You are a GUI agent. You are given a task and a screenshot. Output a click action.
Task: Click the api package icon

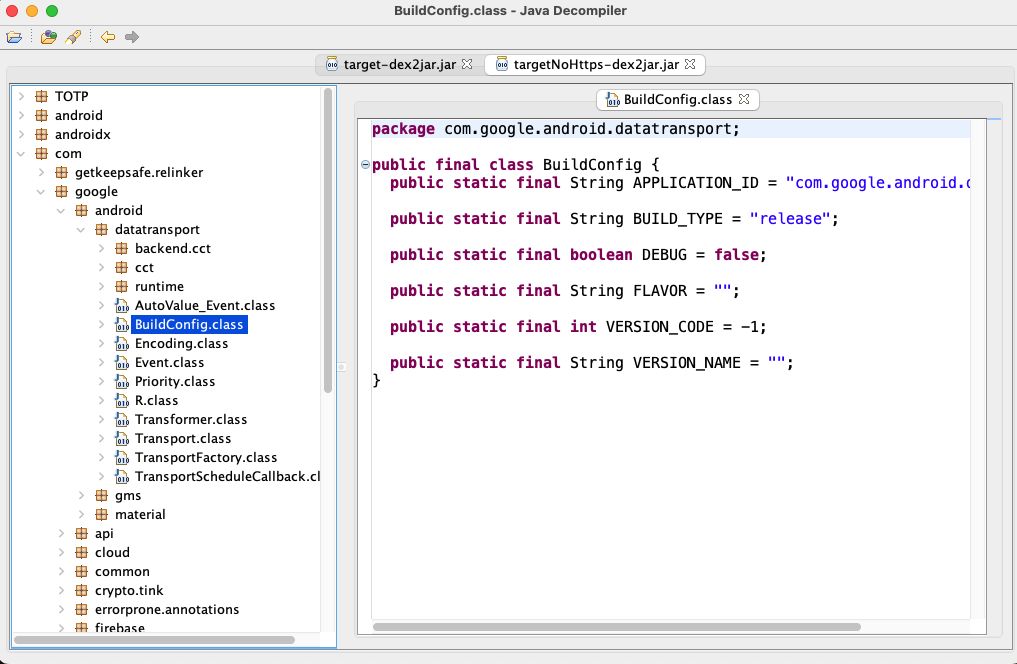[x=81, y=534]
